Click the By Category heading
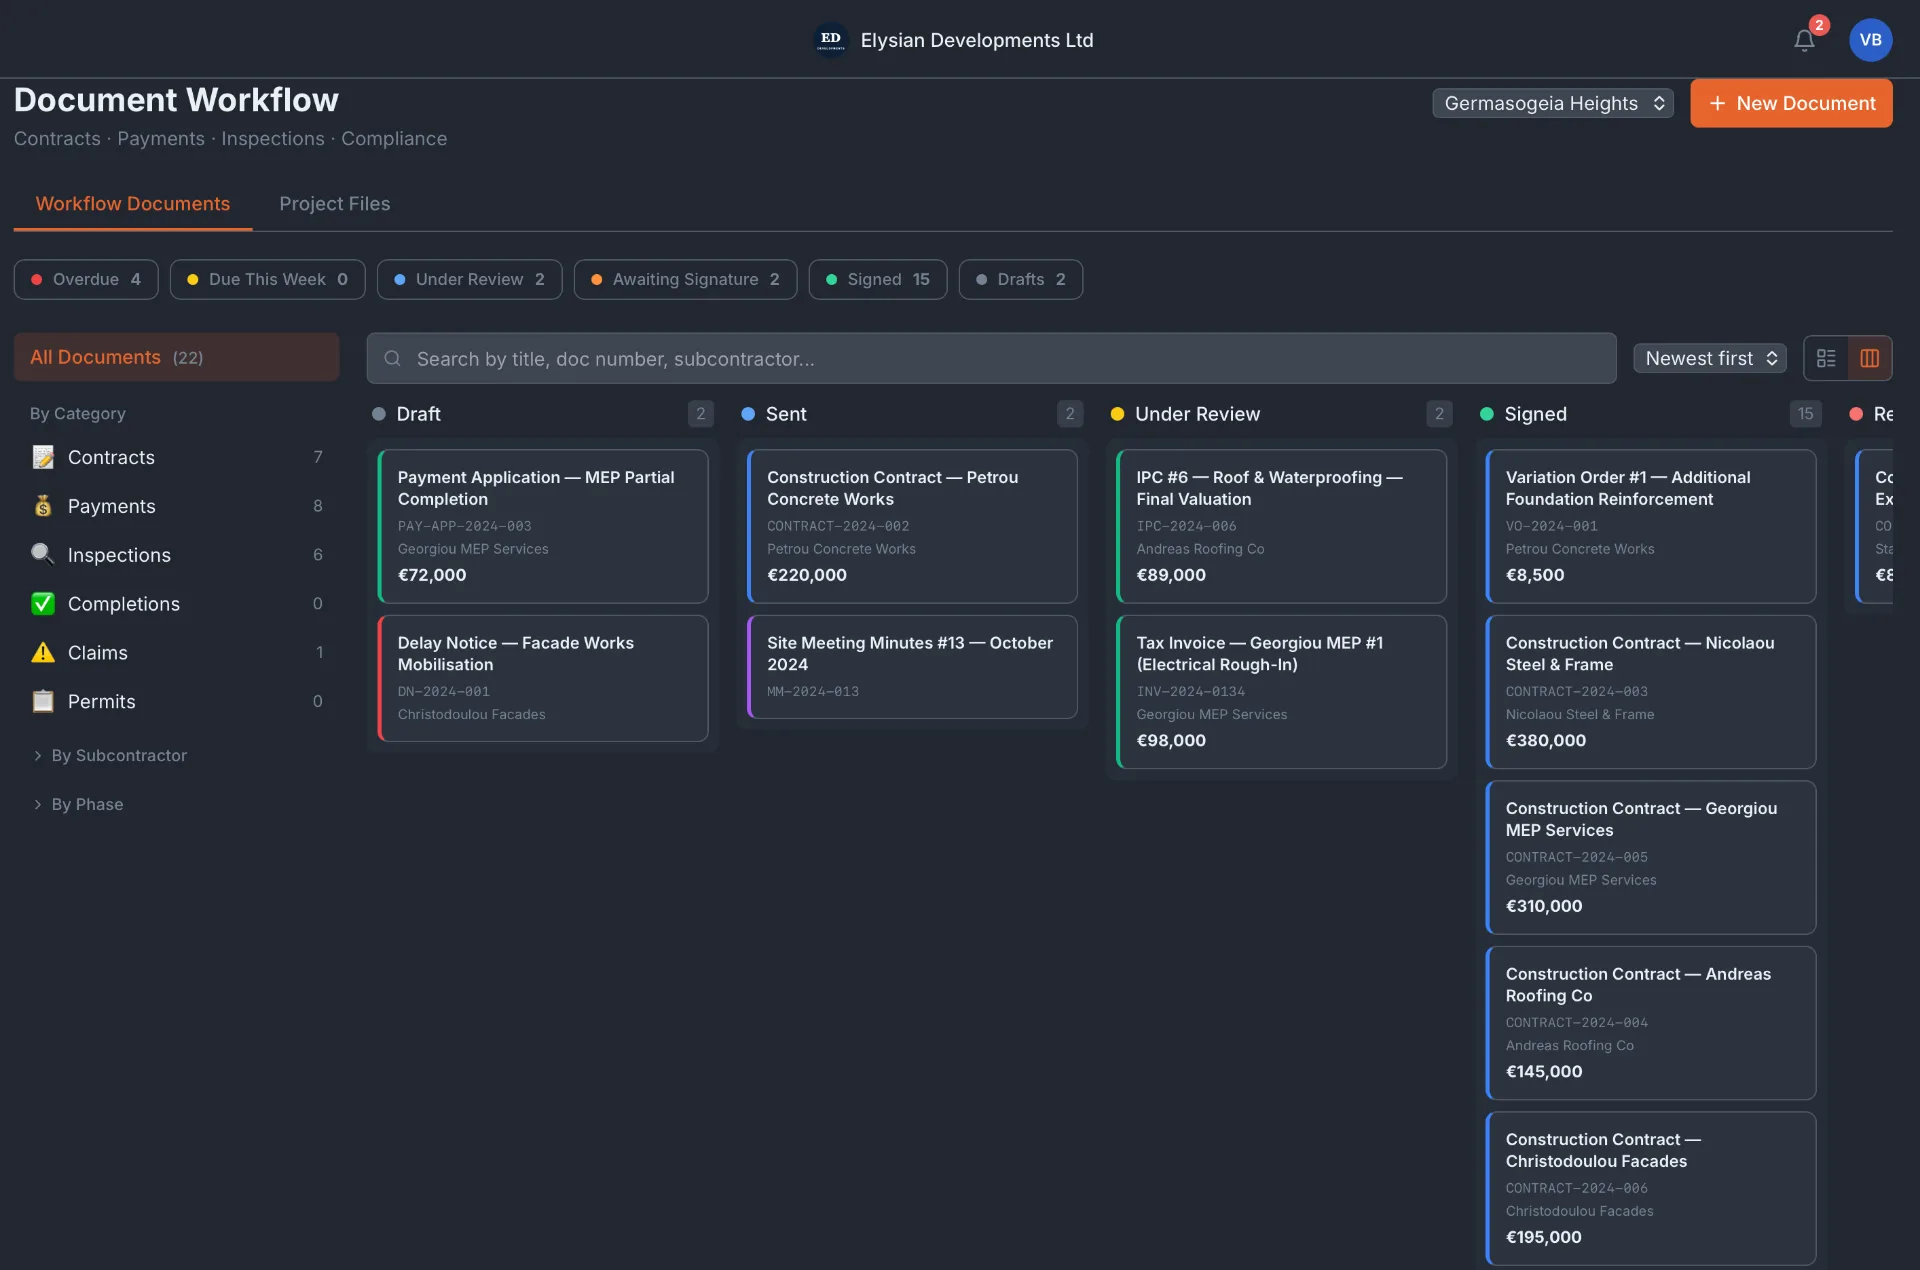The height and width of the screenshot is (1270, 1920). (78, 413)
